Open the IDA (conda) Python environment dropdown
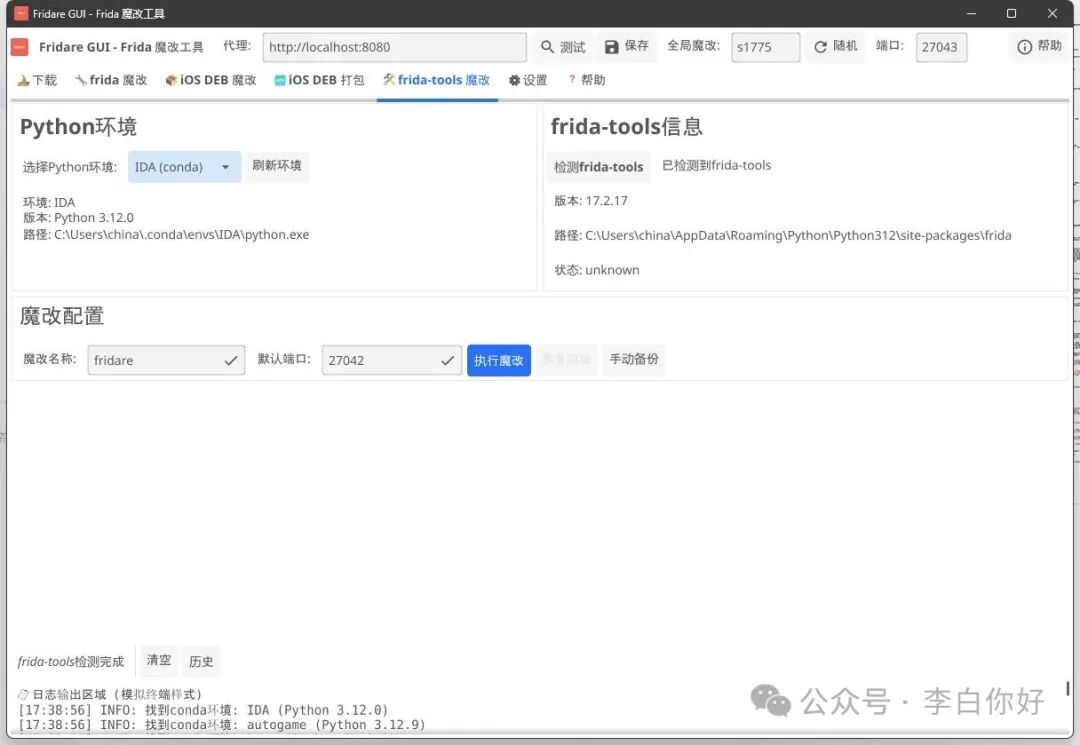Image resolution: width=1080 pixels, height=745 pixels. [184, 167]
